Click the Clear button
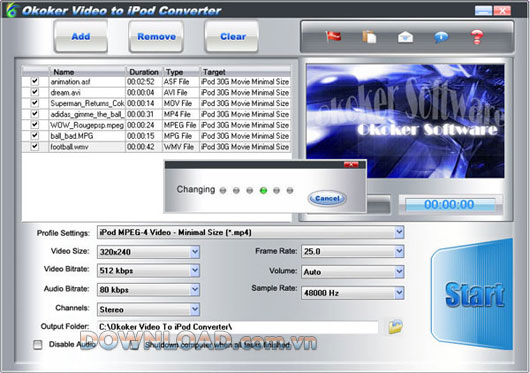This screenshot has height=373, width=530. pyautogui.click(x=233, y=36)
